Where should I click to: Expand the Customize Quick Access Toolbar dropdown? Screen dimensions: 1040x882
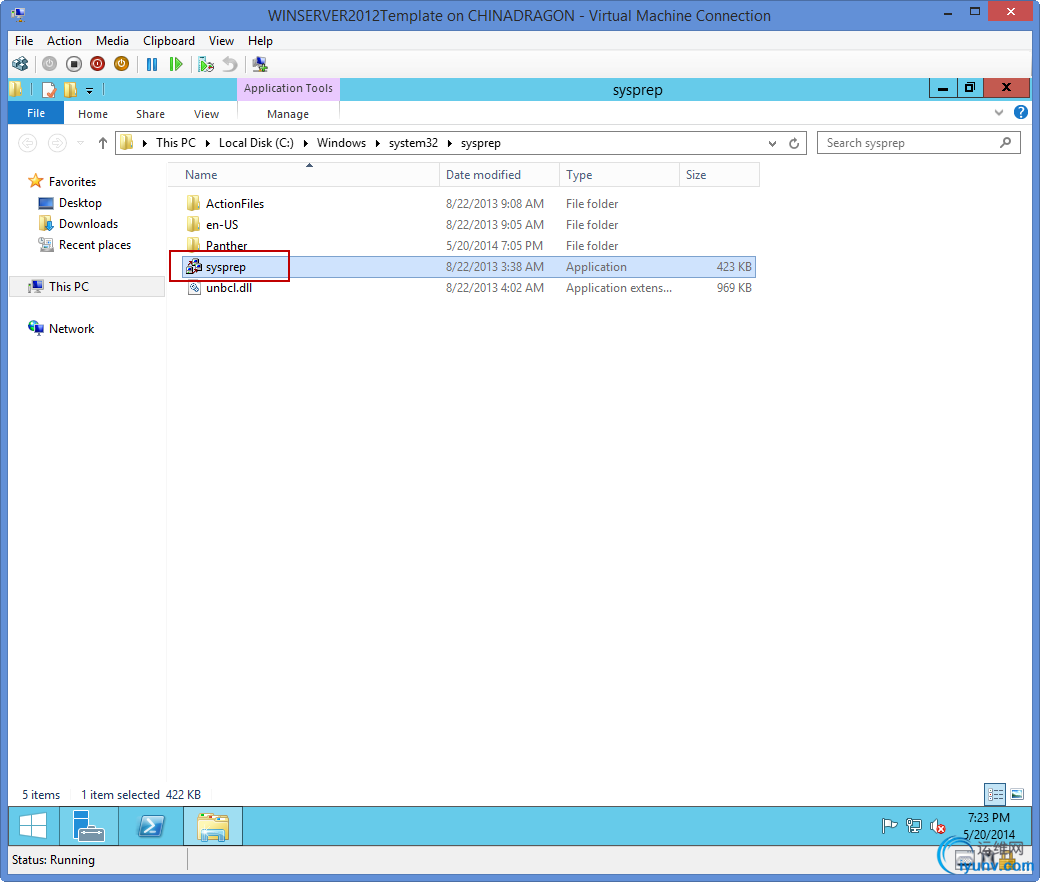coord(90,90)
